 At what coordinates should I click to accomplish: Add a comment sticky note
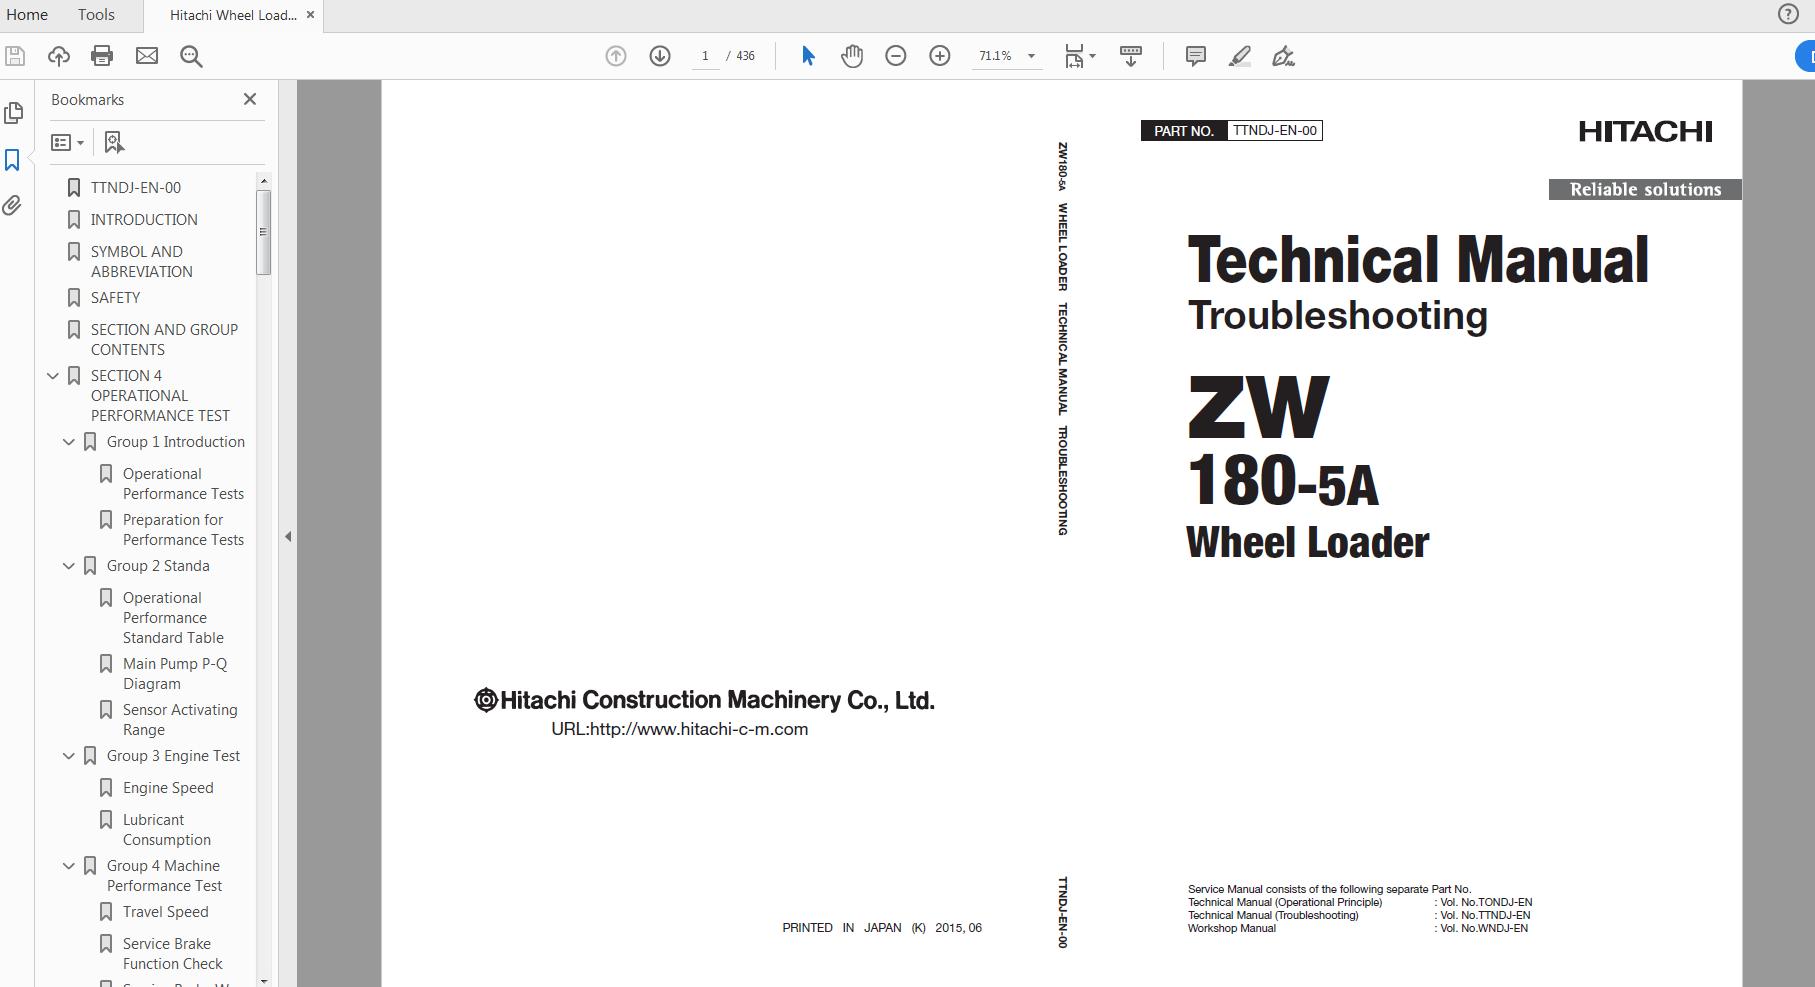click(1195, 56)
